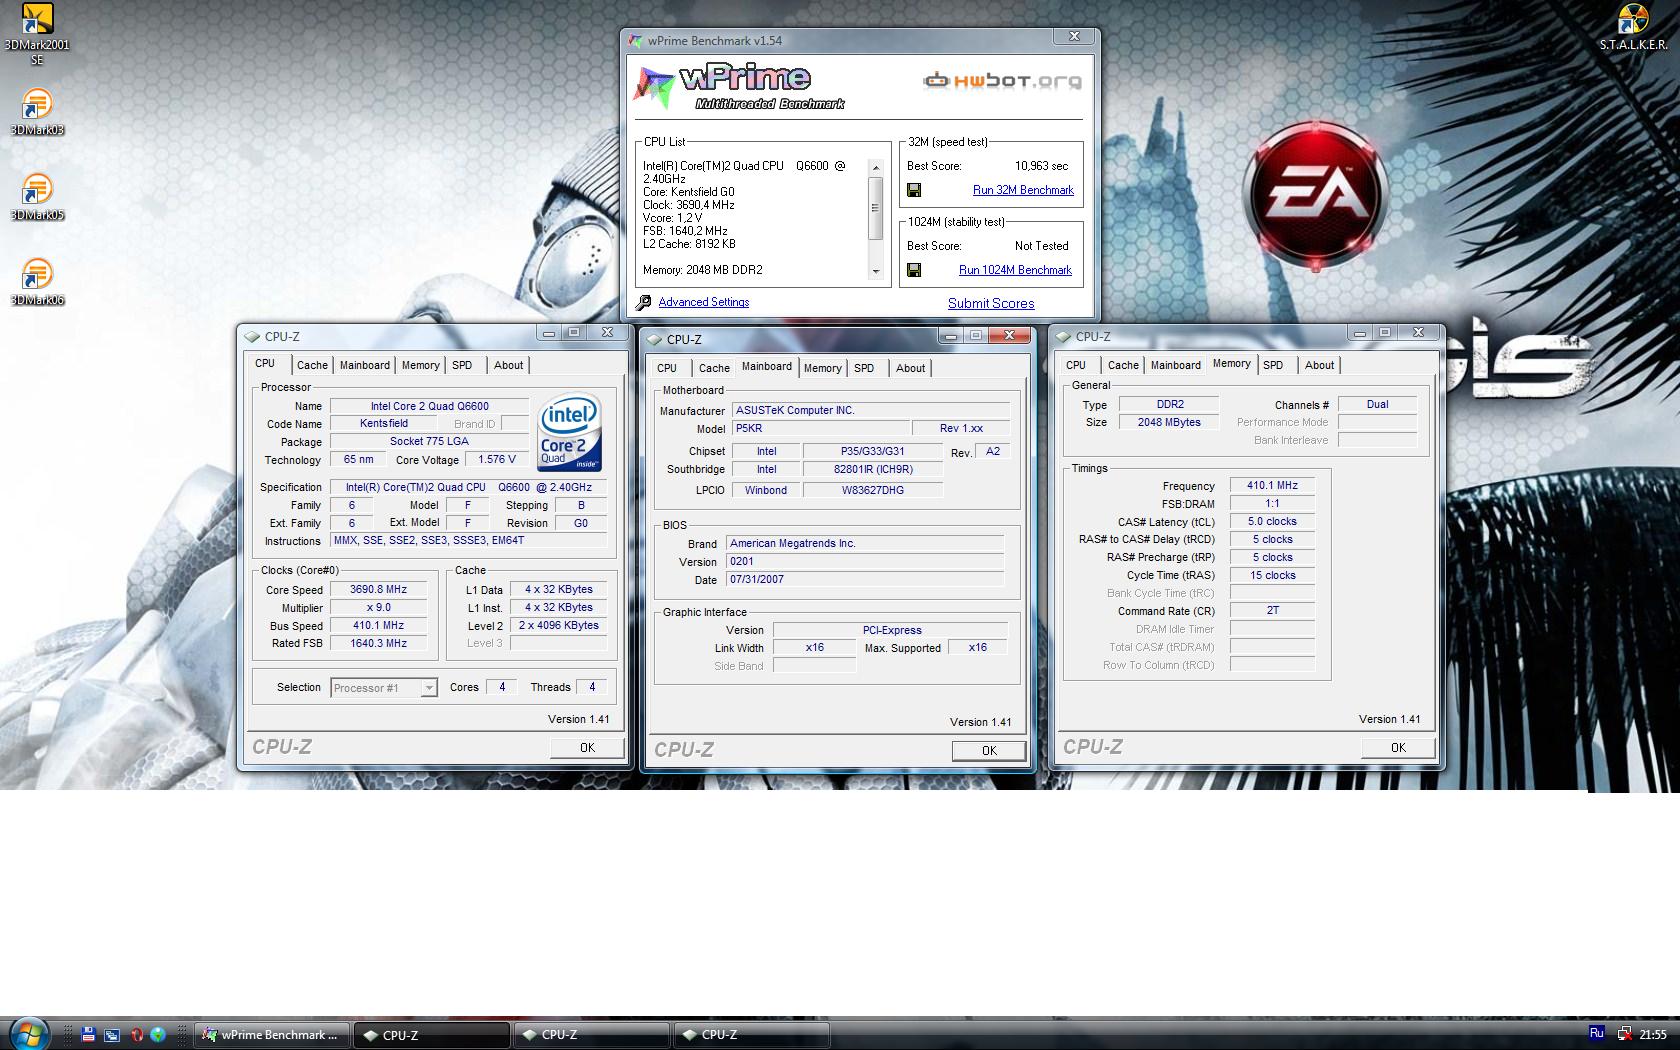Click OK in the middle CPU-Z window
The width and height of the screenshot is (1680, 1050).
click(989, 750)
